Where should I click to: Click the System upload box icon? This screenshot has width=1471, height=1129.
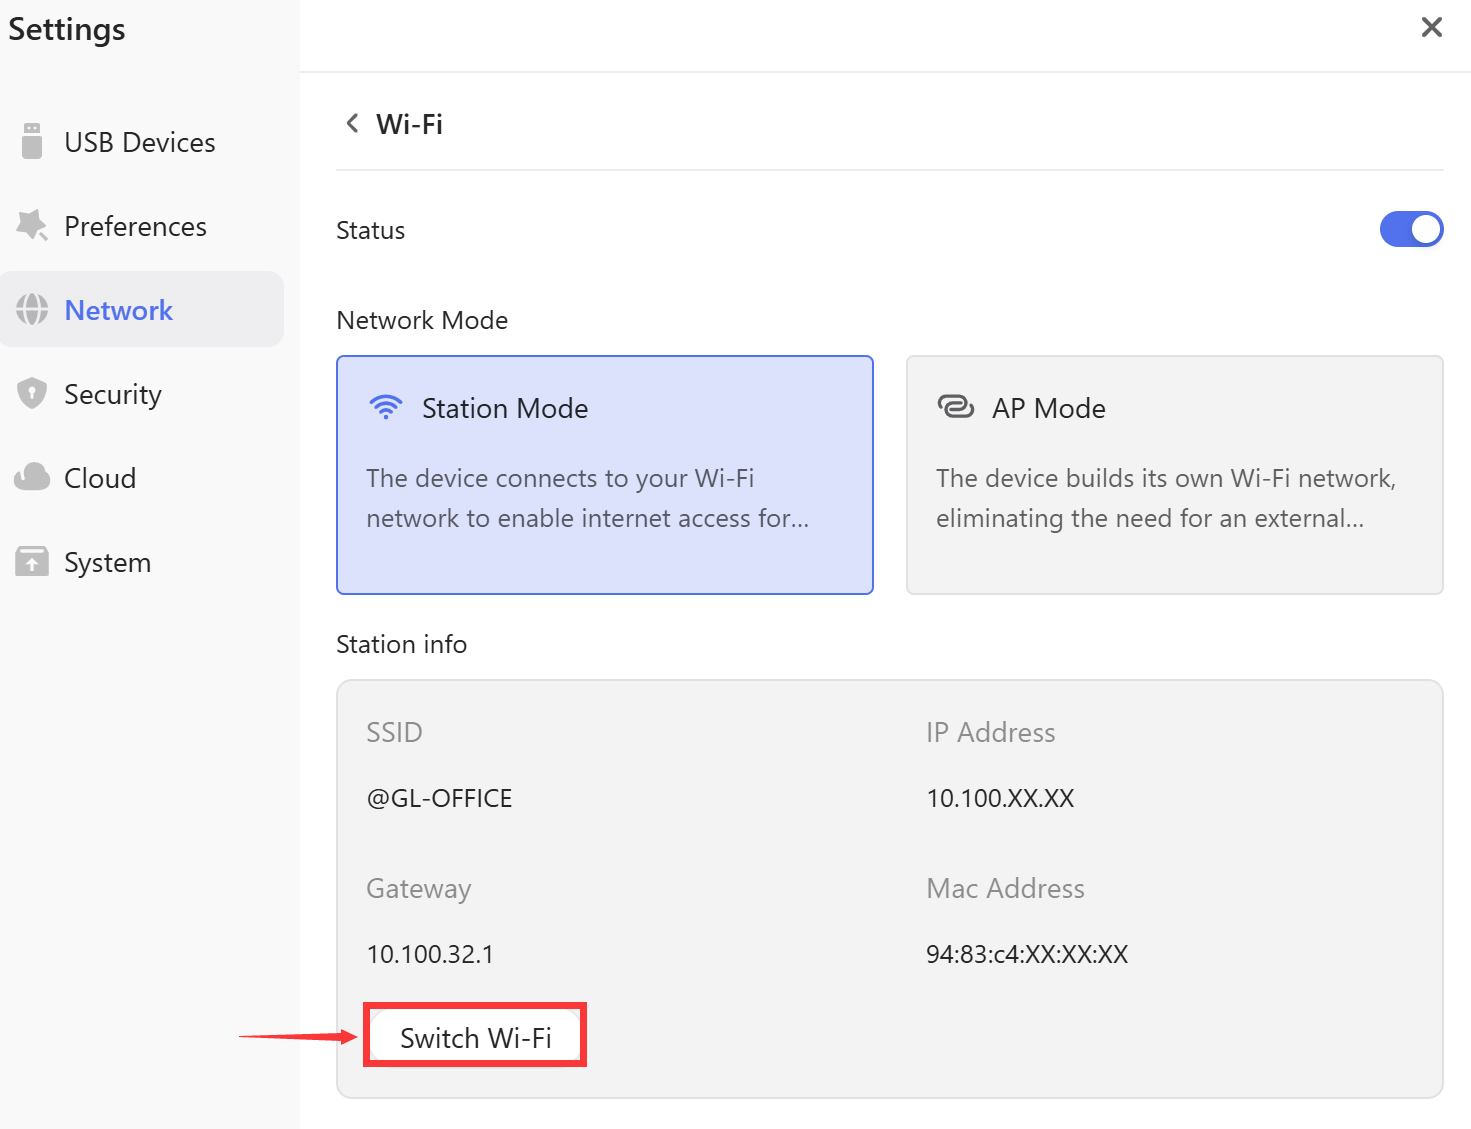pyautogui.click(x=32, y=562)
